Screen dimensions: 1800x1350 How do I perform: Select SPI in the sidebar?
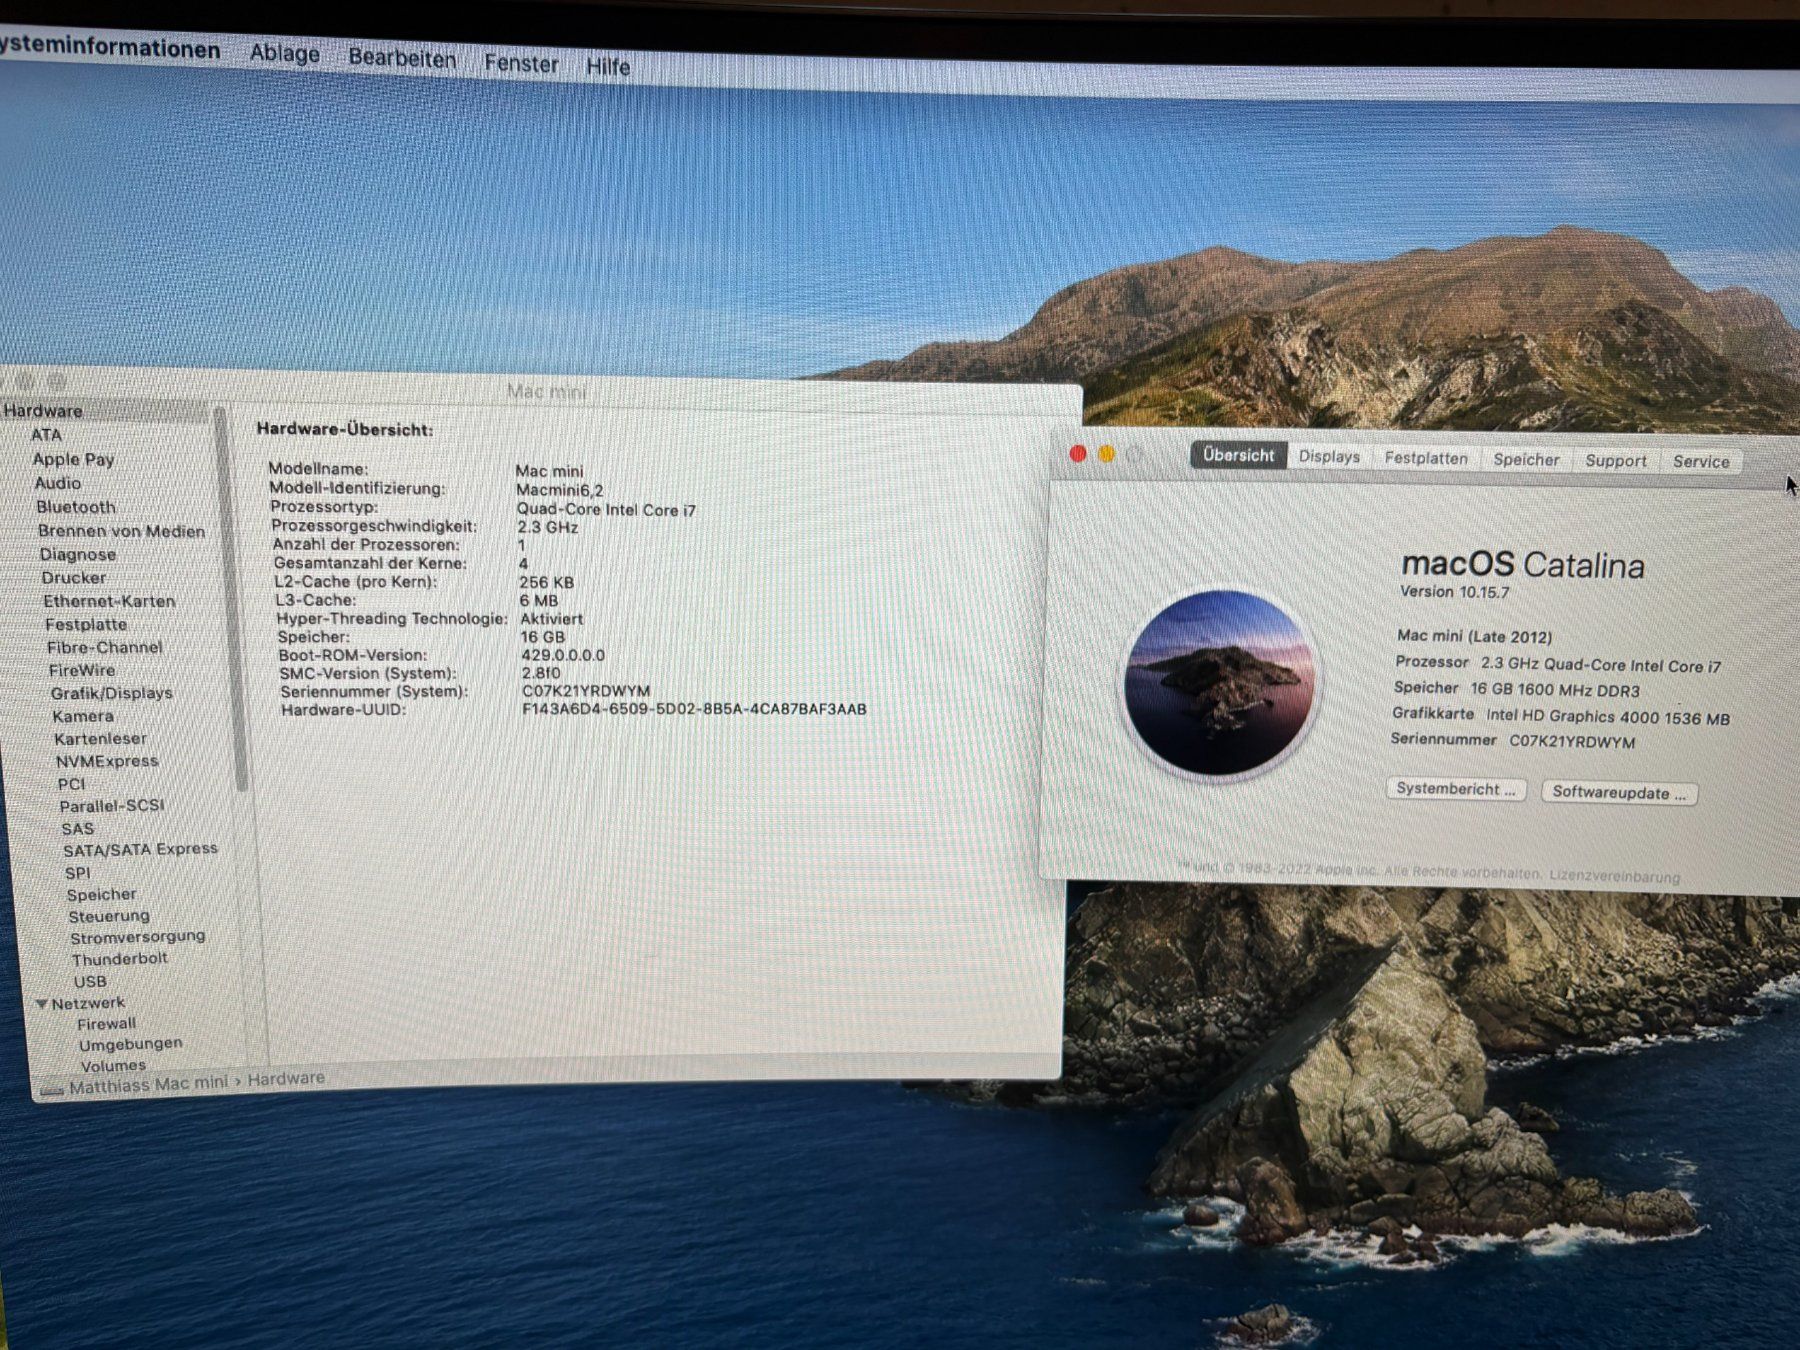pyautogui.click(x=78, y=873)
